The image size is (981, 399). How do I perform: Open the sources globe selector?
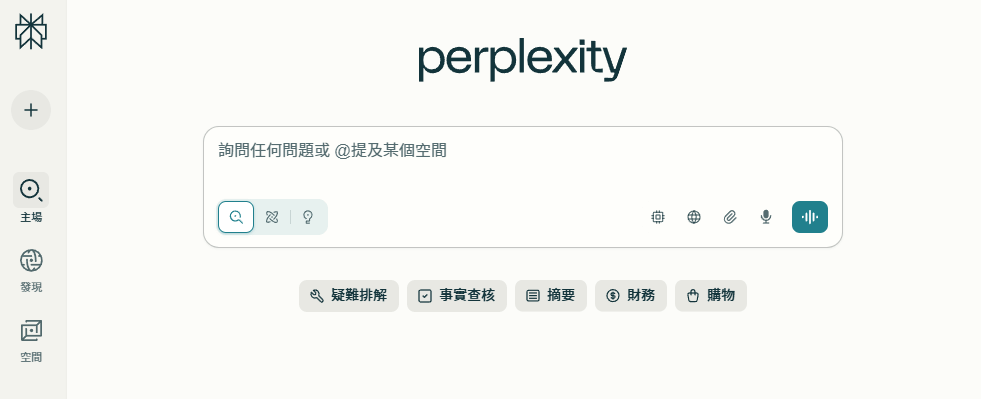pyautogui.click(x=694, y=217)
